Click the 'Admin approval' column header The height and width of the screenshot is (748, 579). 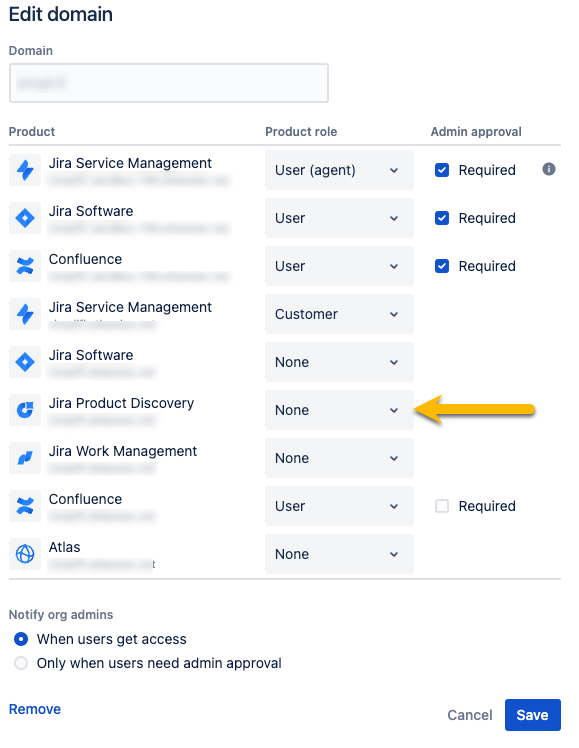coord(476,132)
